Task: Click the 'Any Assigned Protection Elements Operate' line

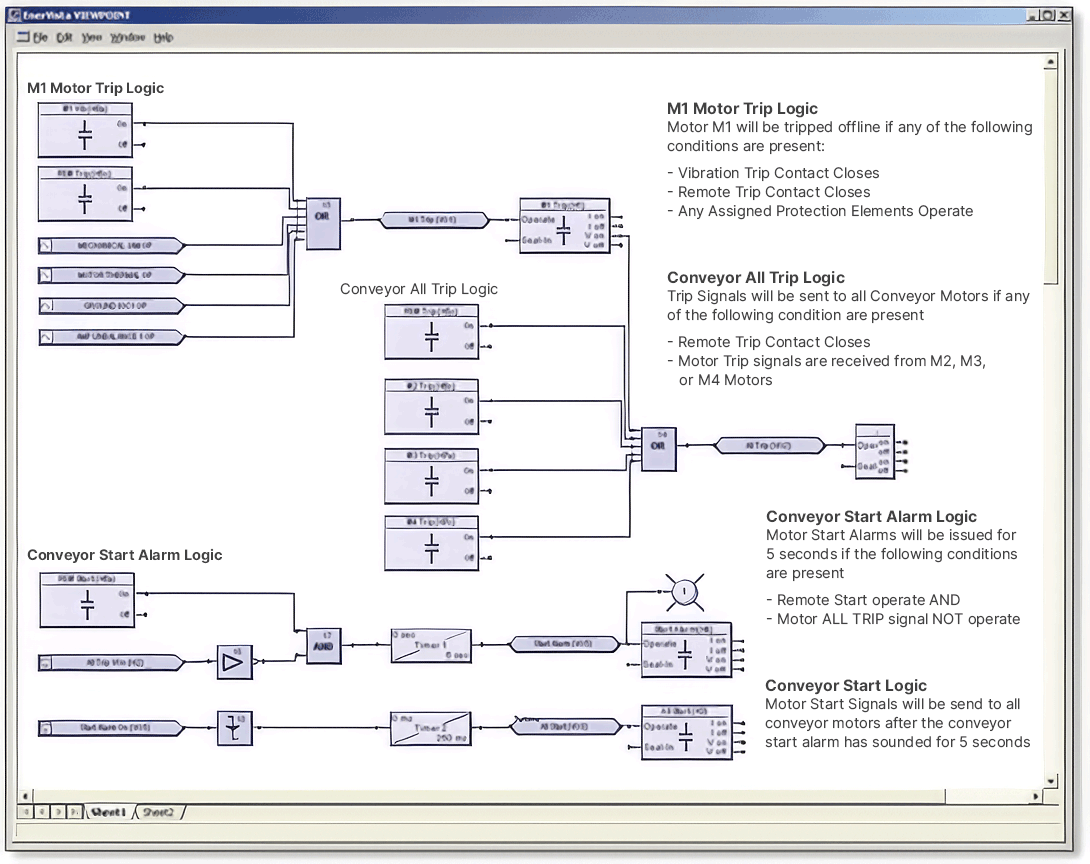Action: point(820,211)
